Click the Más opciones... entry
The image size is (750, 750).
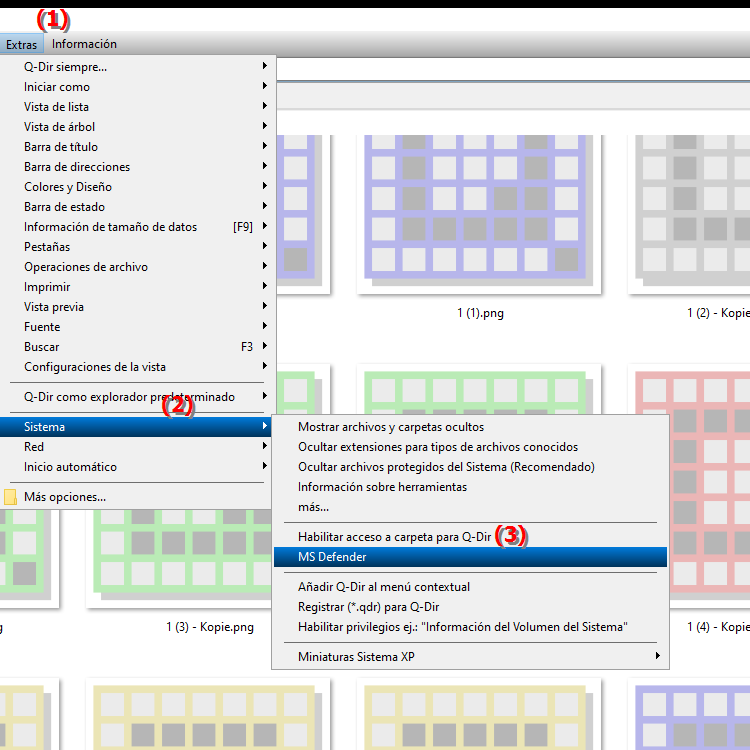(136, 497)
